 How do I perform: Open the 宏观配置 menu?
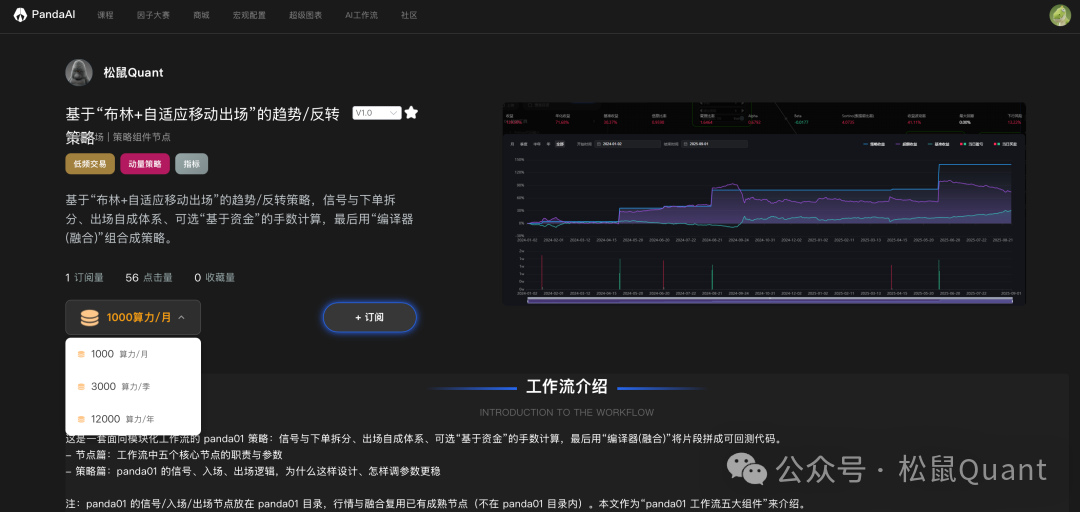coord(249,15)
